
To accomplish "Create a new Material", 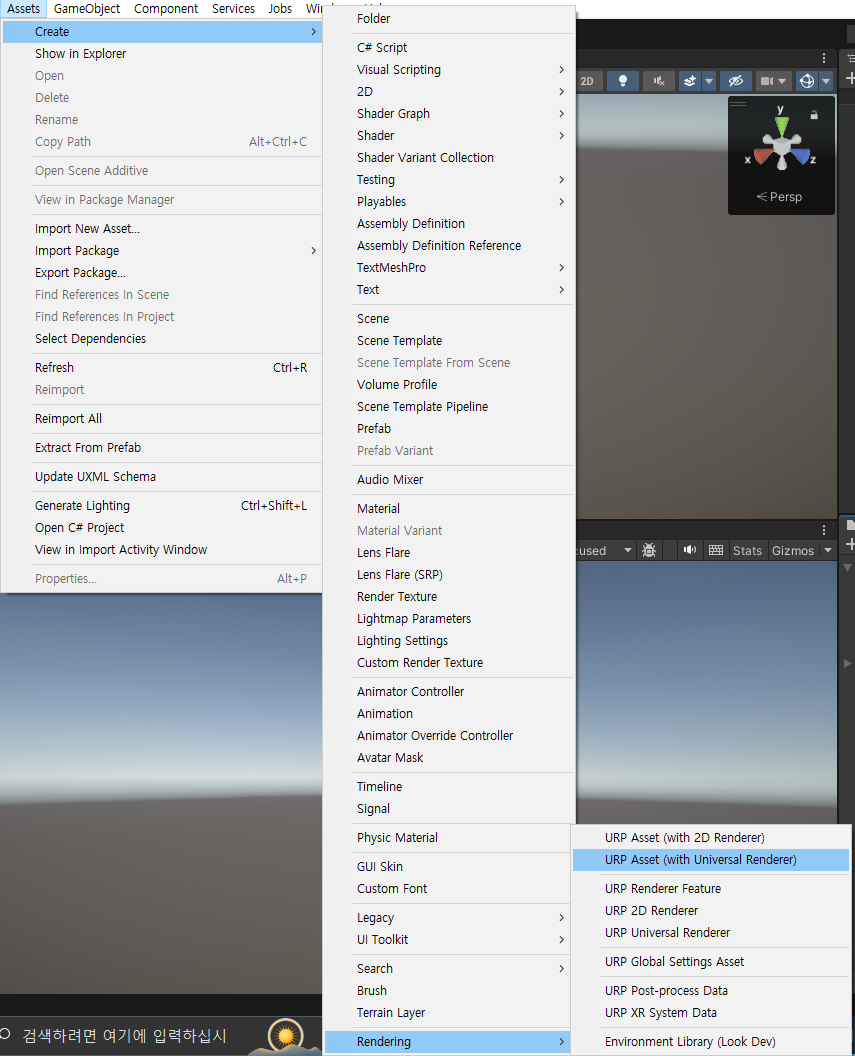I will (449, 508).
